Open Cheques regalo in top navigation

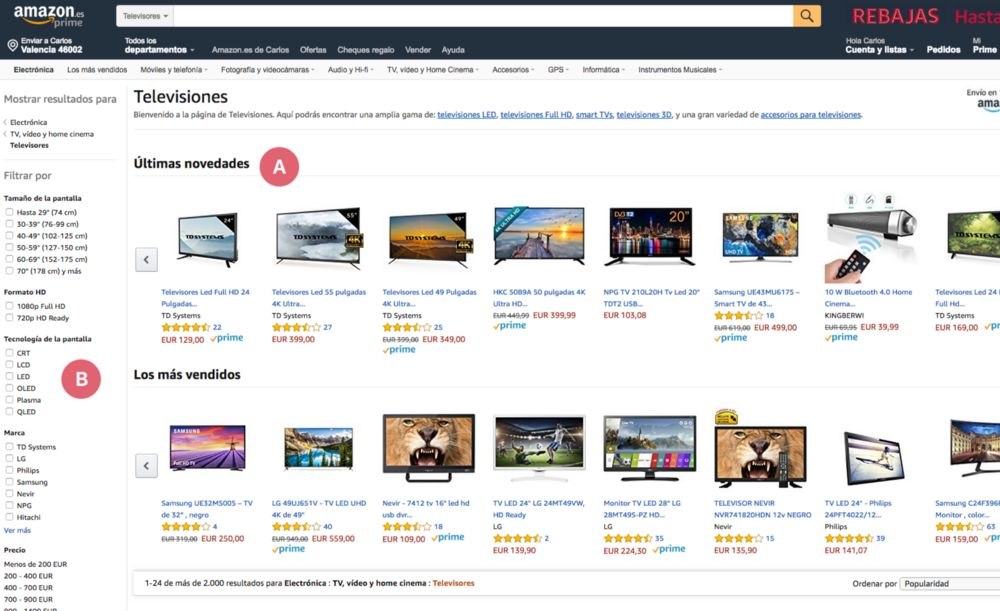pyautogui.click(x=365, y=50)
